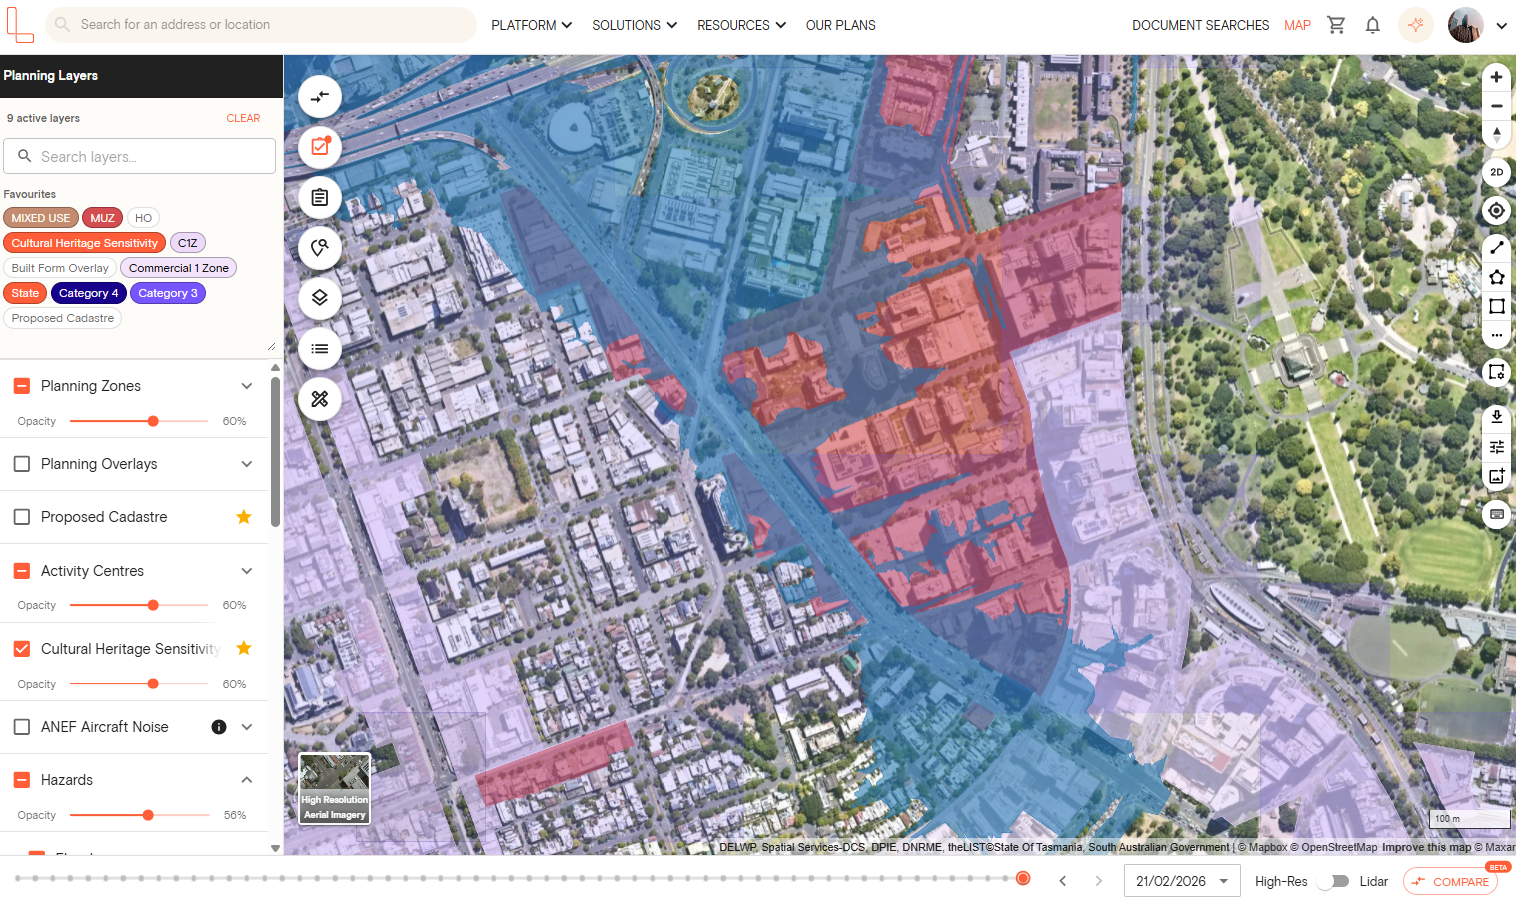1516x901 pixels.
Task: Open the shopping cart
Action: point(1336,25)
